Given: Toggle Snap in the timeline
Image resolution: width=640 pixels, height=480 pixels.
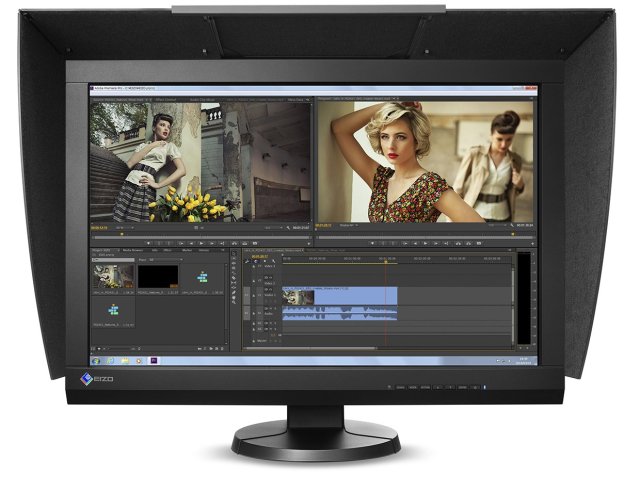Looking at the screenshot, I should pyautogui.click(x=256, y=261).
